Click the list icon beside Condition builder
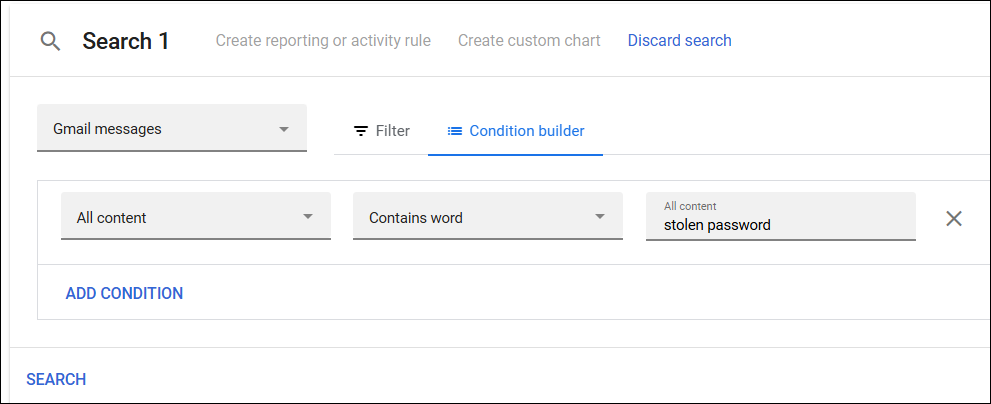The width and height of the screenshot is (991, 404). [x=455, y=131]
